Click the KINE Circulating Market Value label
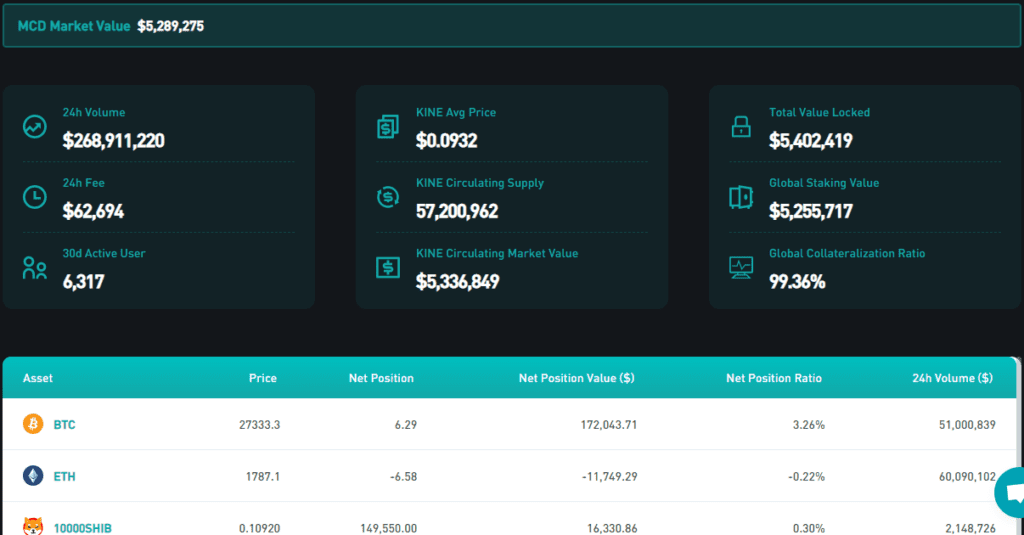 [497, 253]
